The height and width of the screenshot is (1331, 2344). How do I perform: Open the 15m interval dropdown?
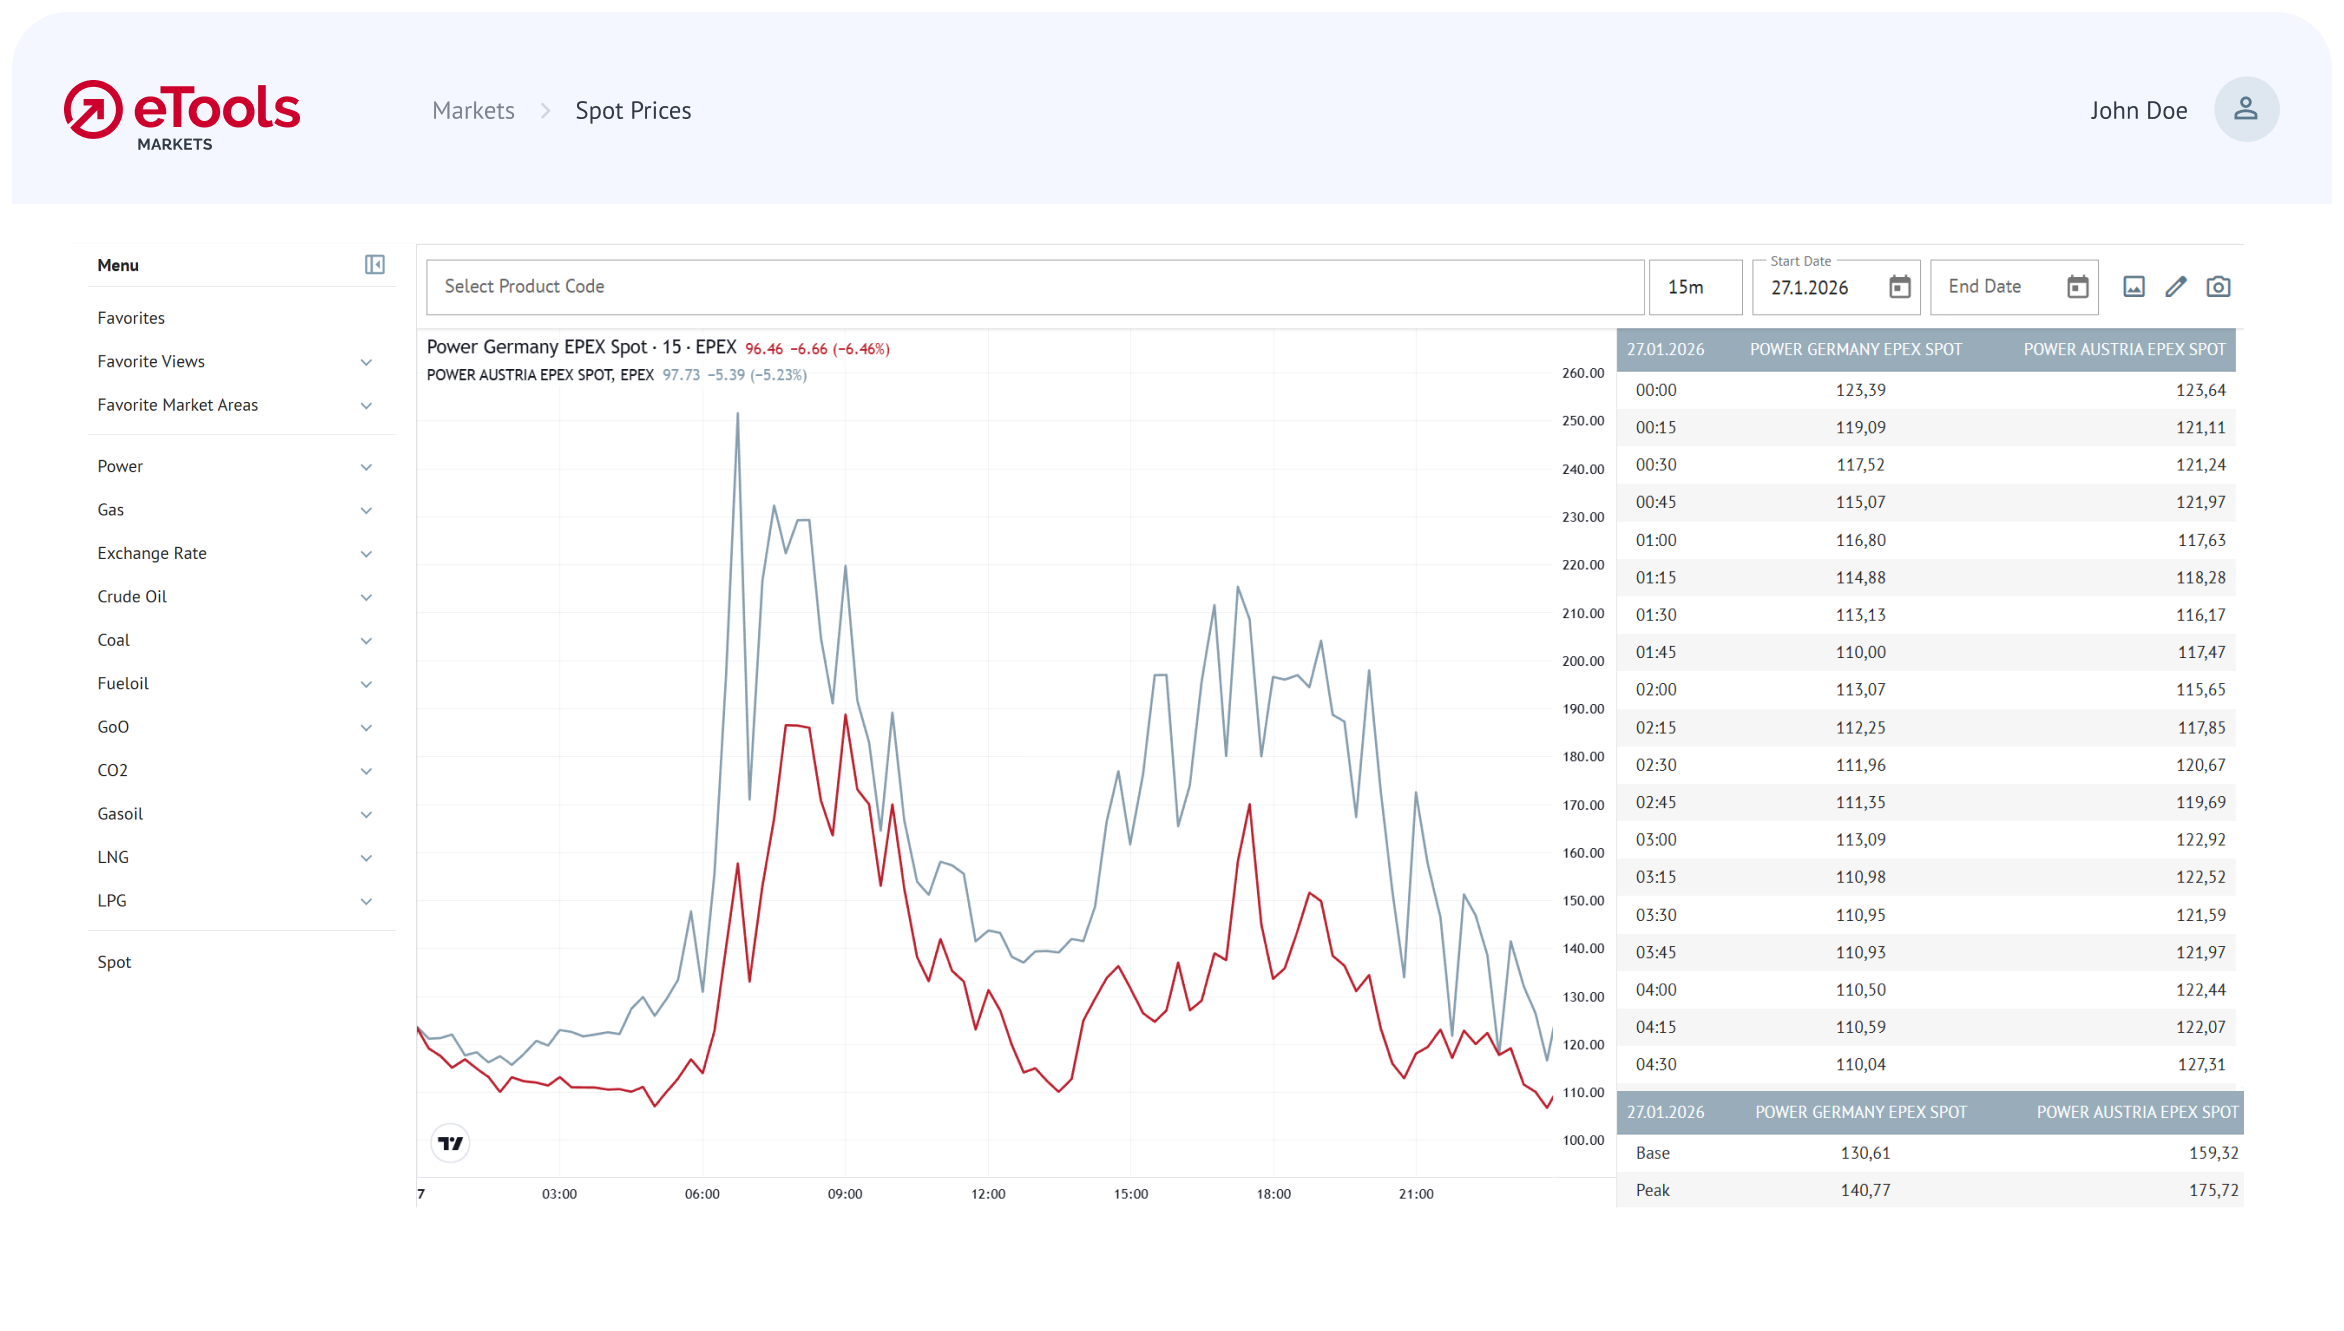pos(1694,288)
